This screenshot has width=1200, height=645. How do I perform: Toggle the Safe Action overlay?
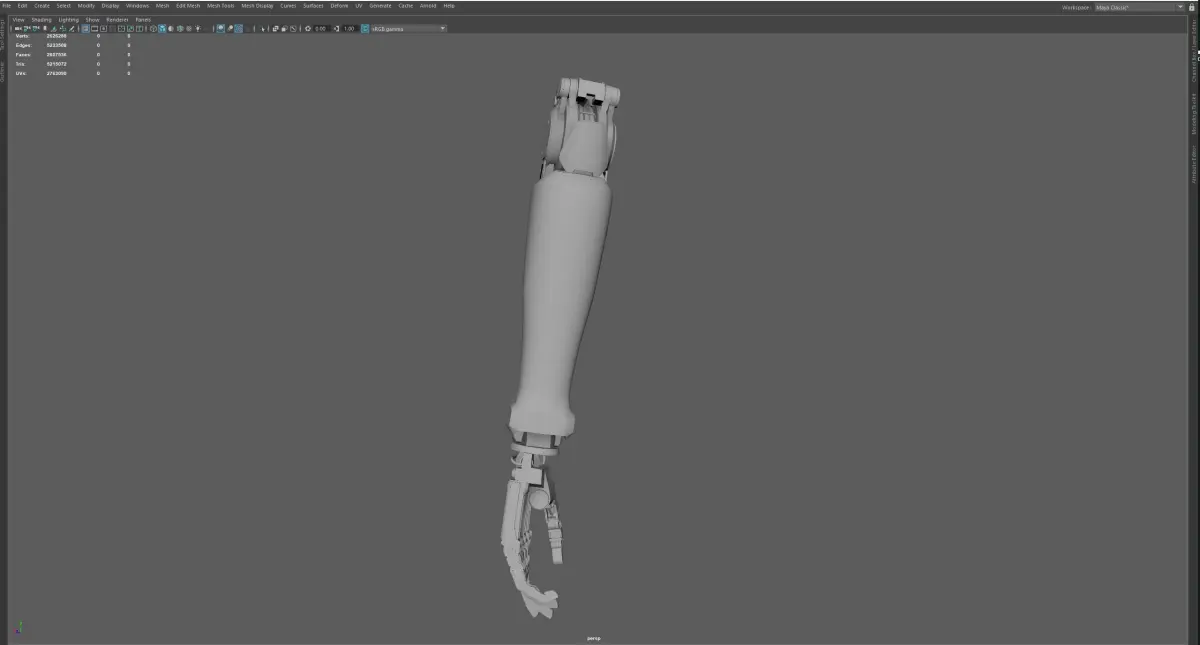130,28
